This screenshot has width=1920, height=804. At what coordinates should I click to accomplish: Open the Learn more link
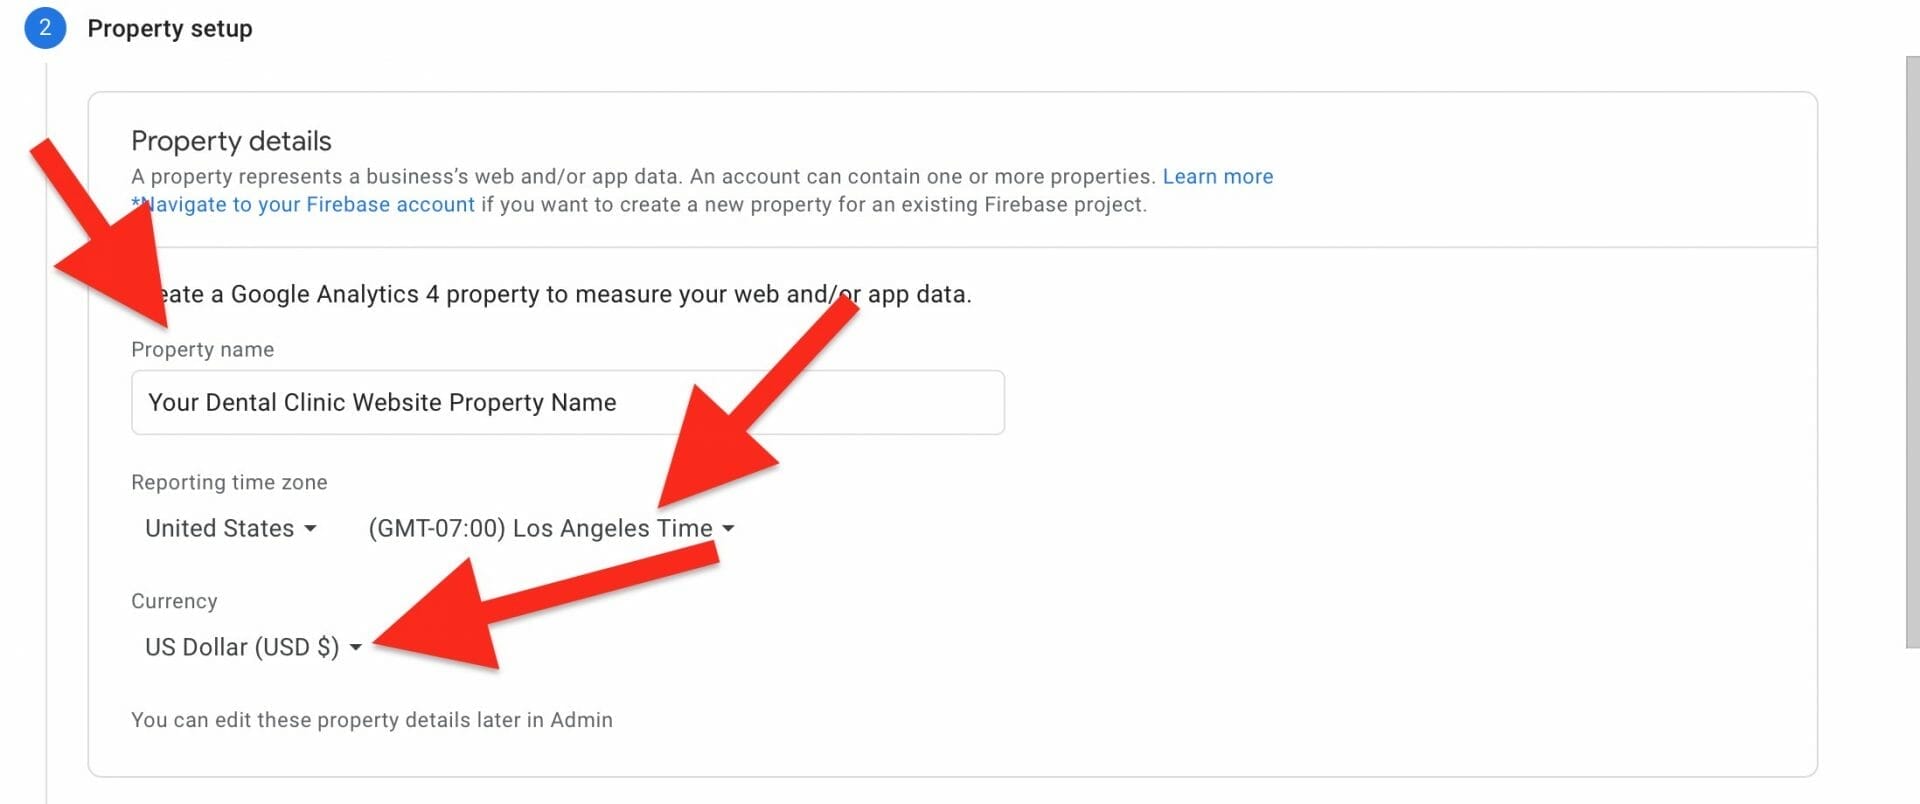tap(1217, 177)
